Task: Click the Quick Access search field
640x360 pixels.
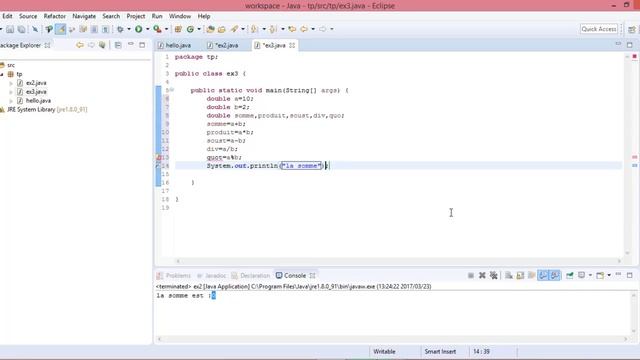Action: coord(599,29)
